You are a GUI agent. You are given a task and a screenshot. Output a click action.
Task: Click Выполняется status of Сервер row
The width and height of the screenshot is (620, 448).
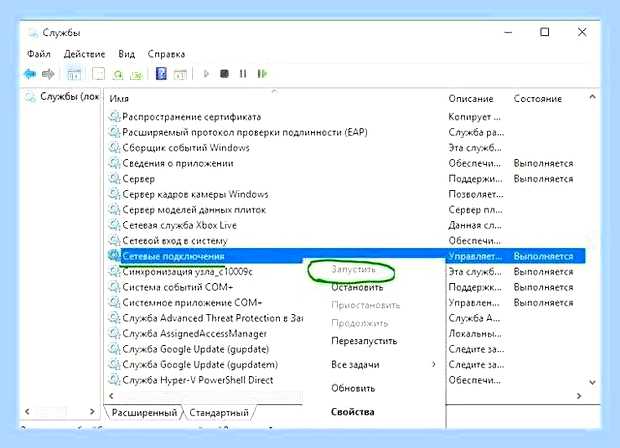click(x=543, y=179)
